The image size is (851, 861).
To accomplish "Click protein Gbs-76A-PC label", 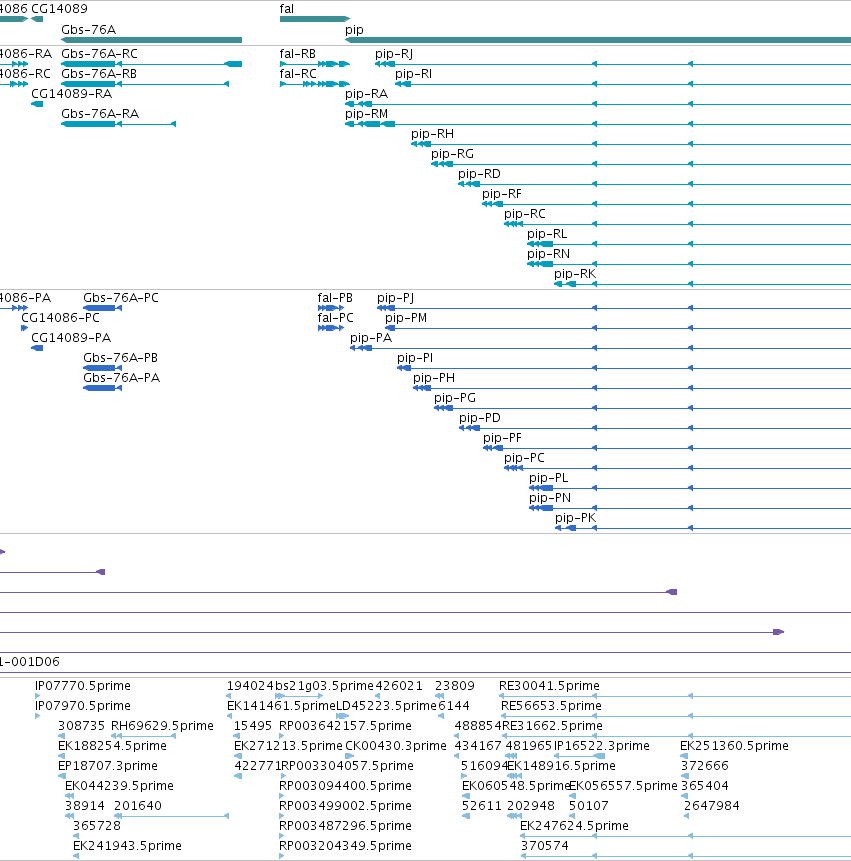I will (121, 298).
